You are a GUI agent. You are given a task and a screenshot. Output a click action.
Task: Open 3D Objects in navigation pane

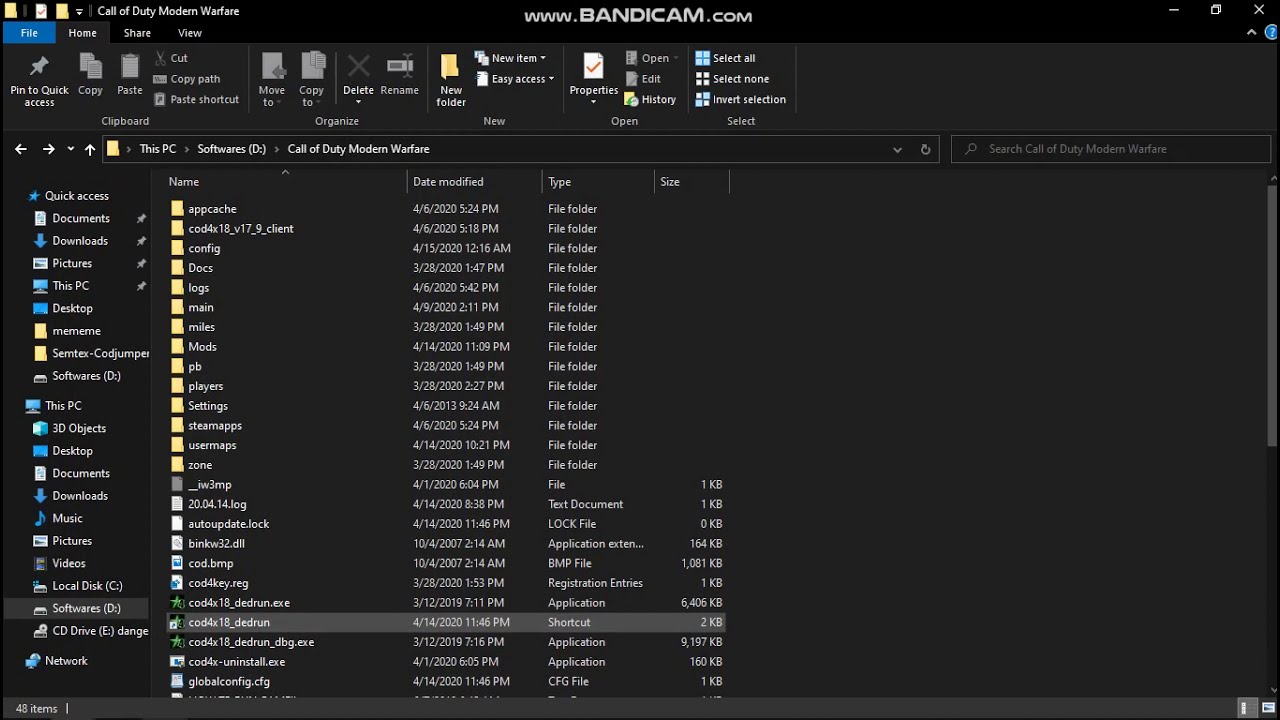tap(70, 428)
